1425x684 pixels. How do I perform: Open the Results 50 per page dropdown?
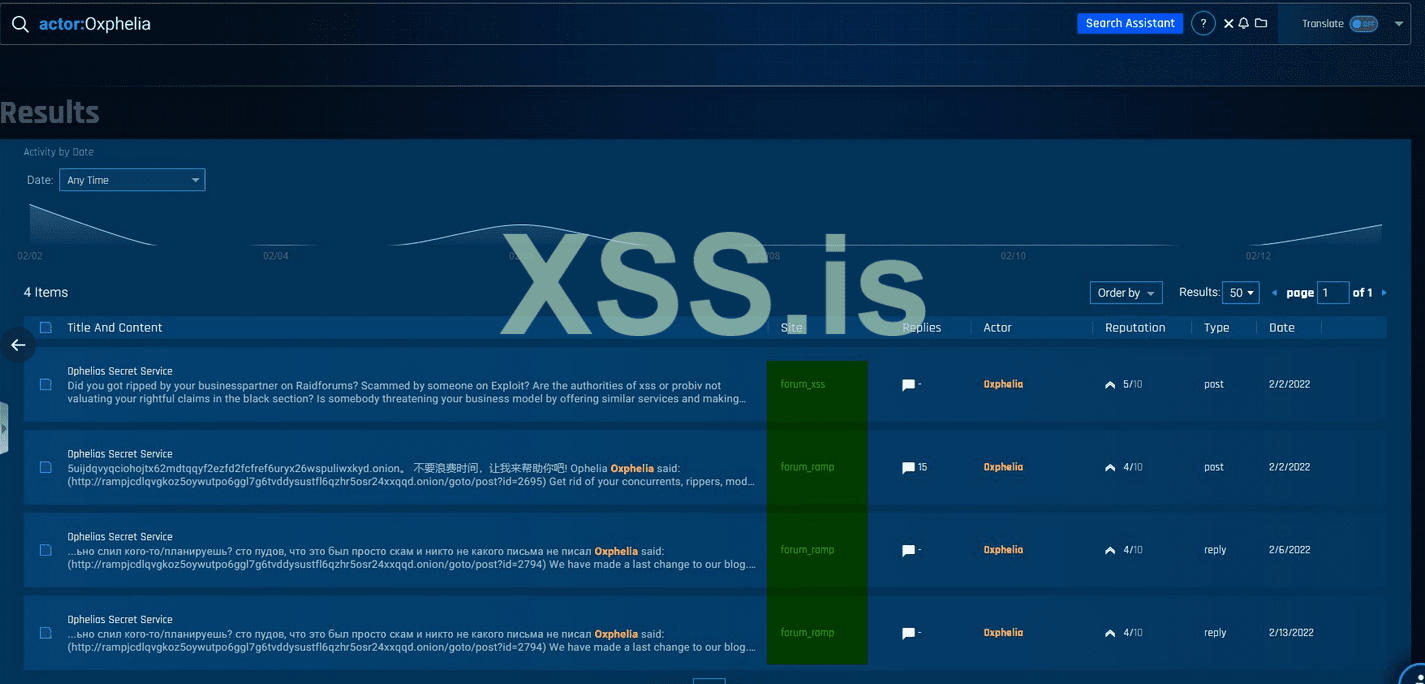click(1241, 293)
